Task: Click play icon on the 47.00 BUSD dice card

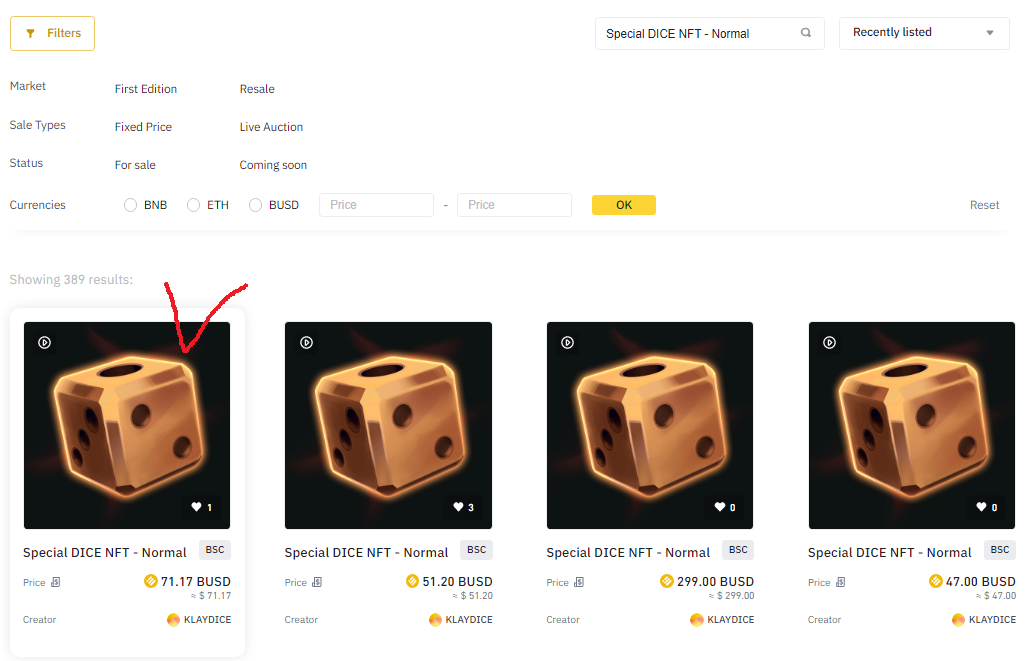Action: (x=830, y=342)
